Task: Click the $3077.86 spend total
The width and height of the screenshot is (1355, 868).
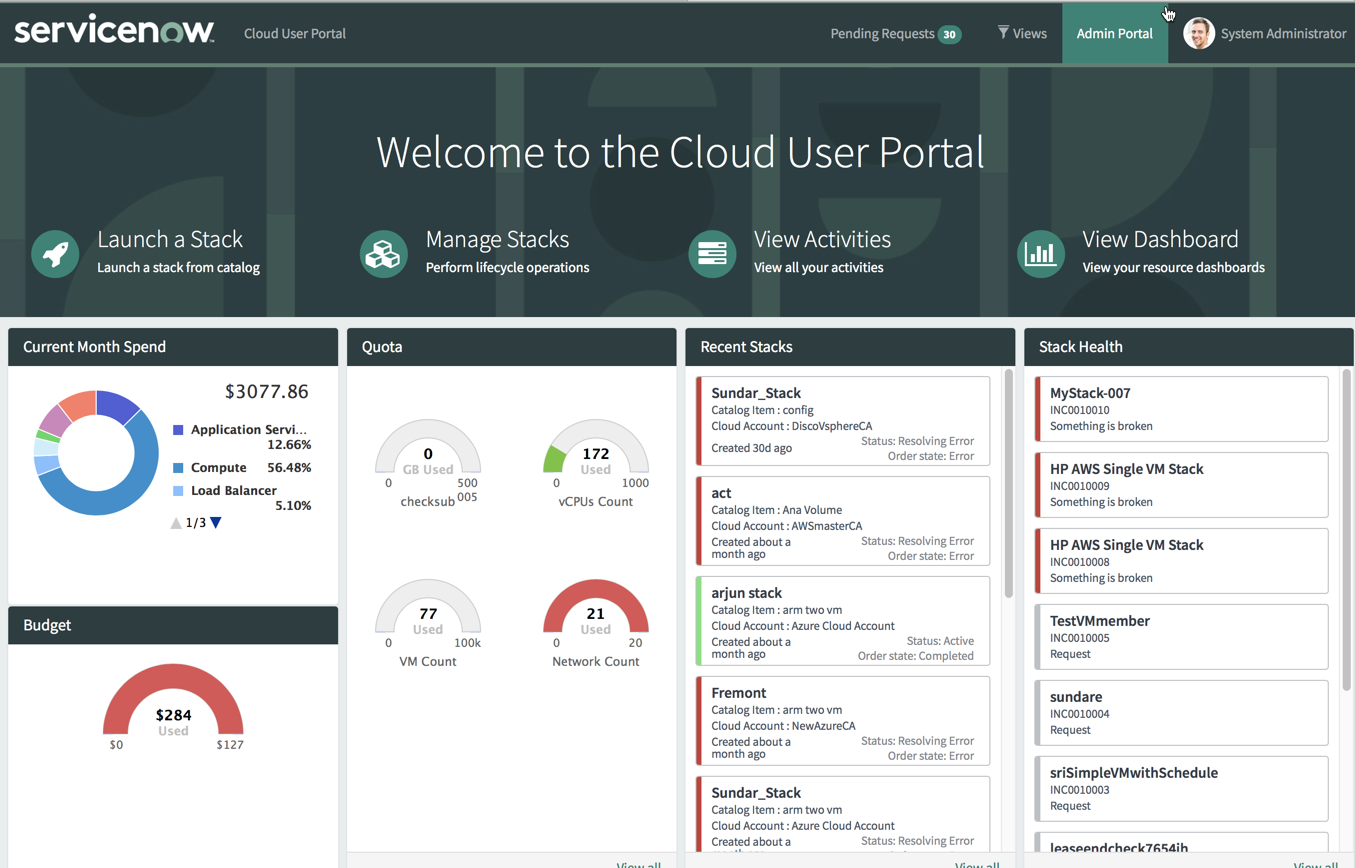Action: pos(266,392)
